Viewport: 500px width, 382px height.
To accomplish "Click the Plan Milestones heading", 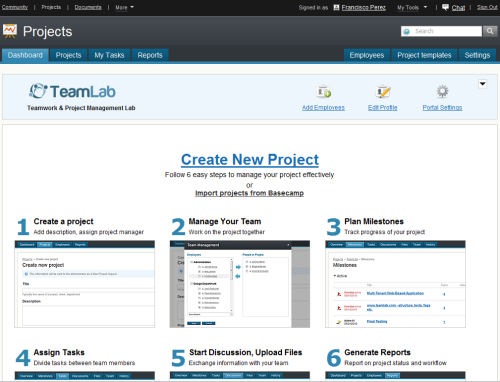I will (x=374, y=221).
